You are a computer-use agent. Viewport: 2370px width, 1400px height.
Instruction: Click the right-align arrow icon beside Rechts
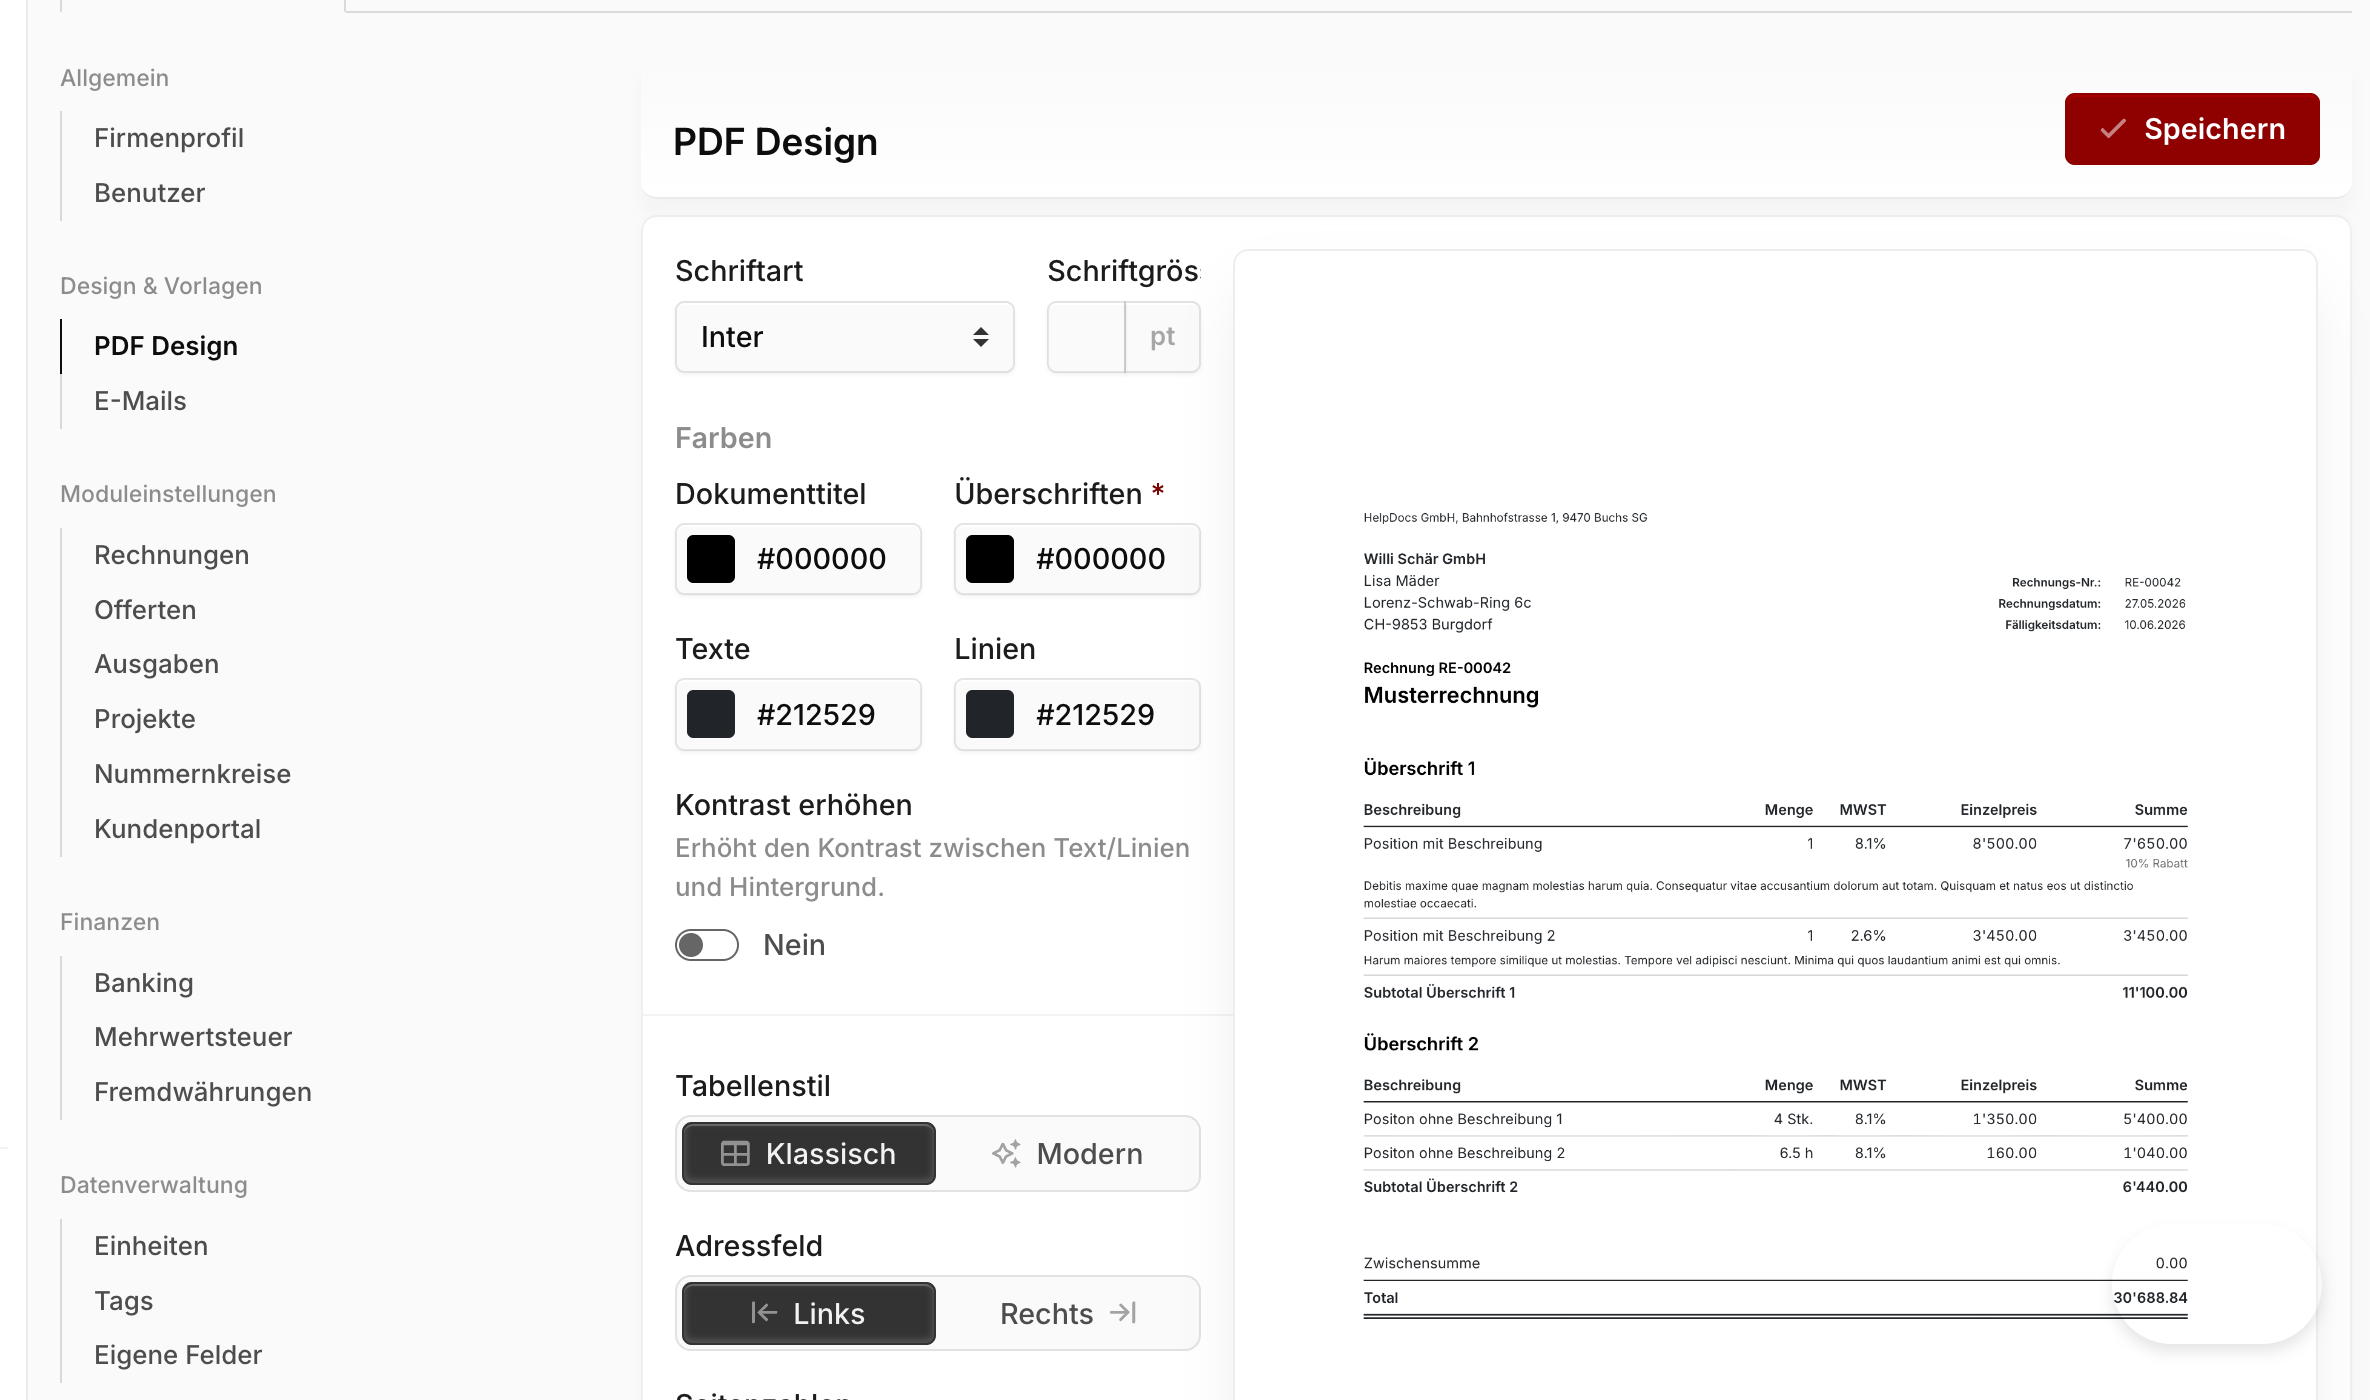[x=1124, y=1313]
